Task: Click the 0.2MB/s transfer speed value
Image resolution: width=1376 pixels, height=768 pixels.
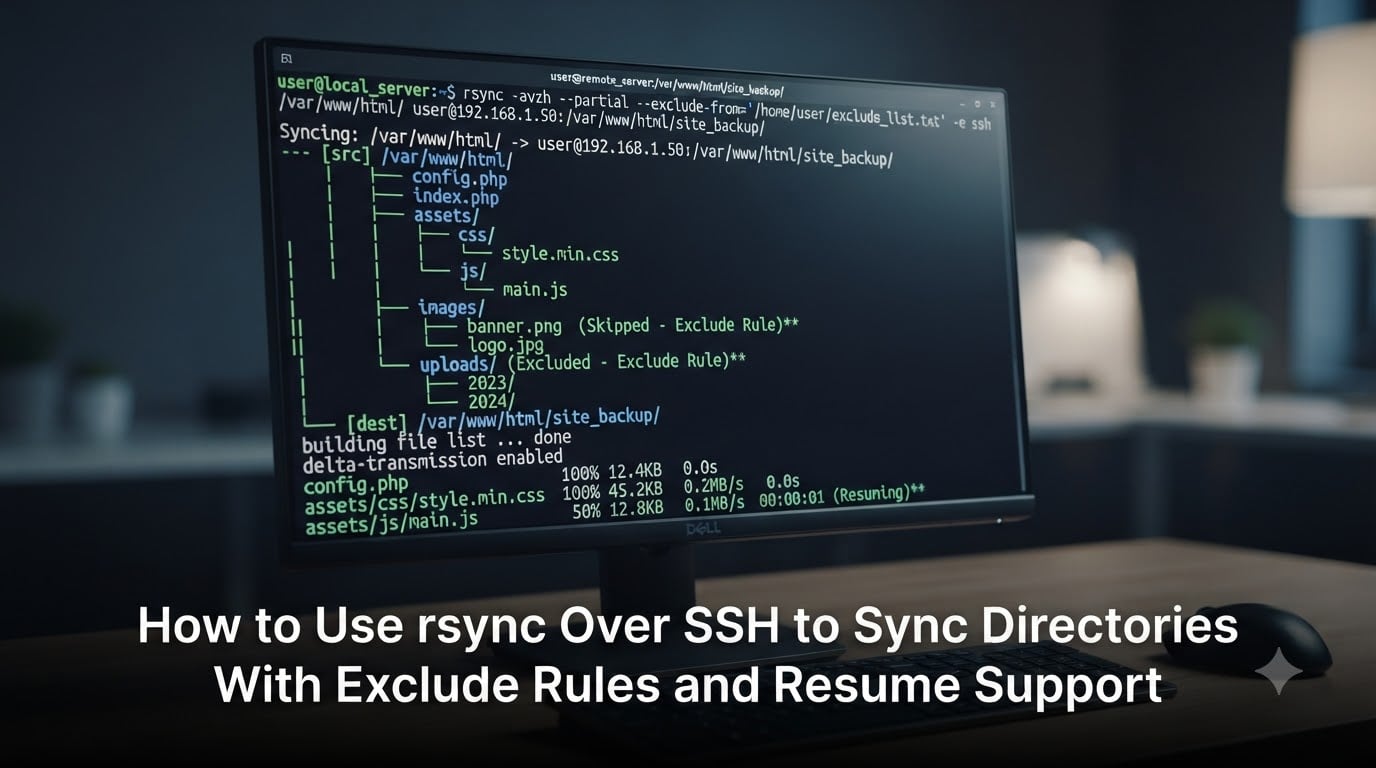Action: tap(714, 486)
